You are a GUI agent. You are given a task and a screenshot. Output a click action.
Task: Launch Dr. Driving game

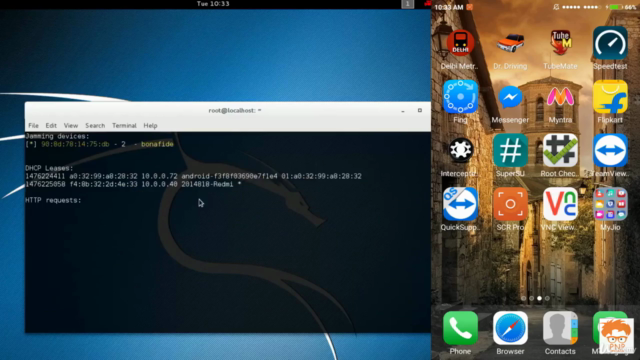(510, 43)
